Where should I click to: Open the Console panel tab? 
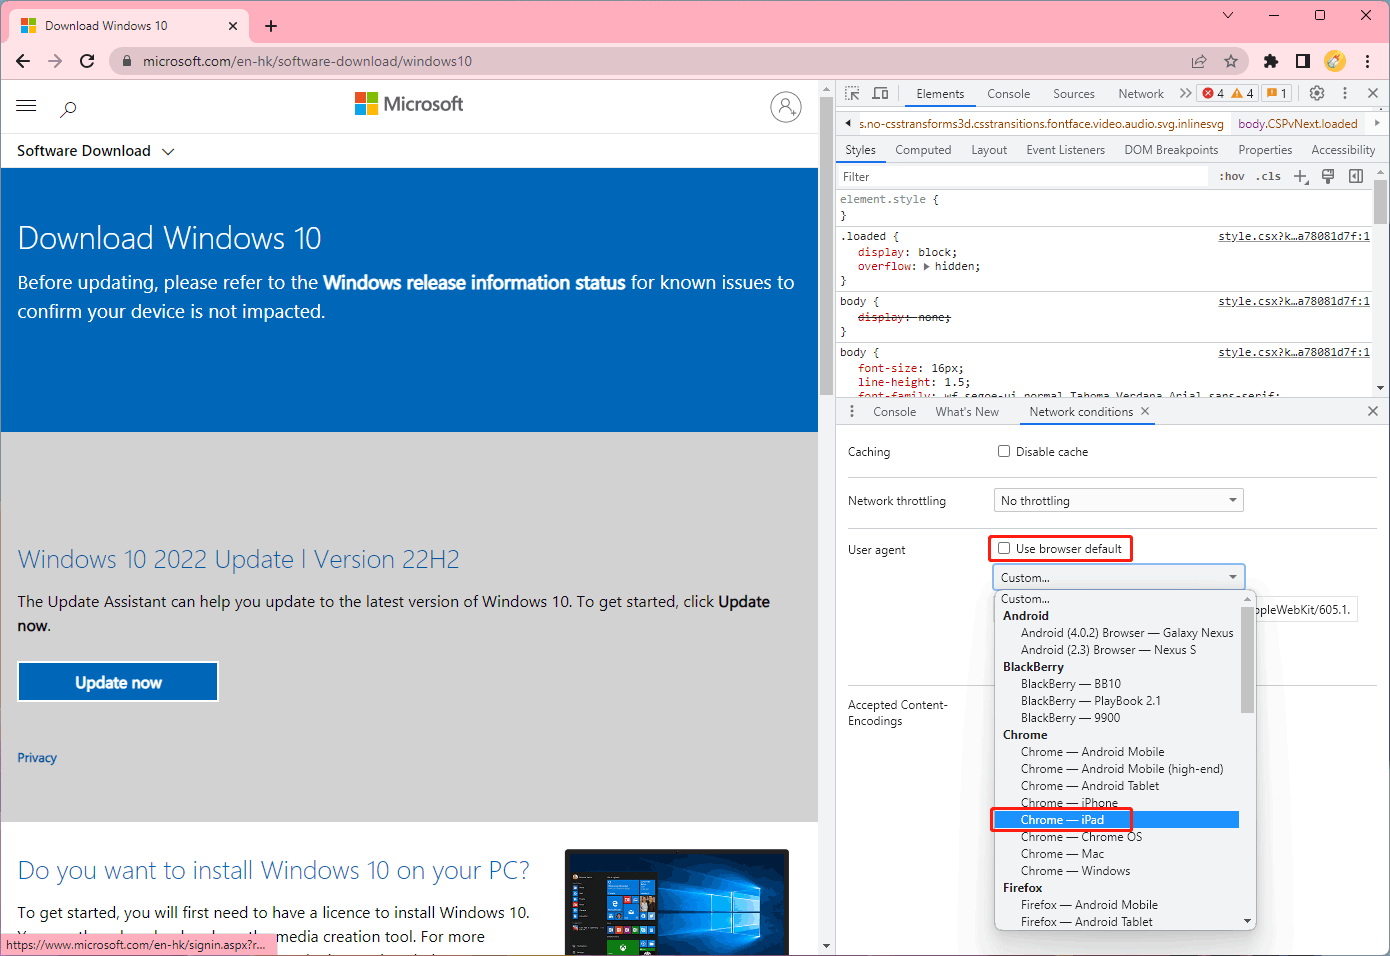(1008, 93)
